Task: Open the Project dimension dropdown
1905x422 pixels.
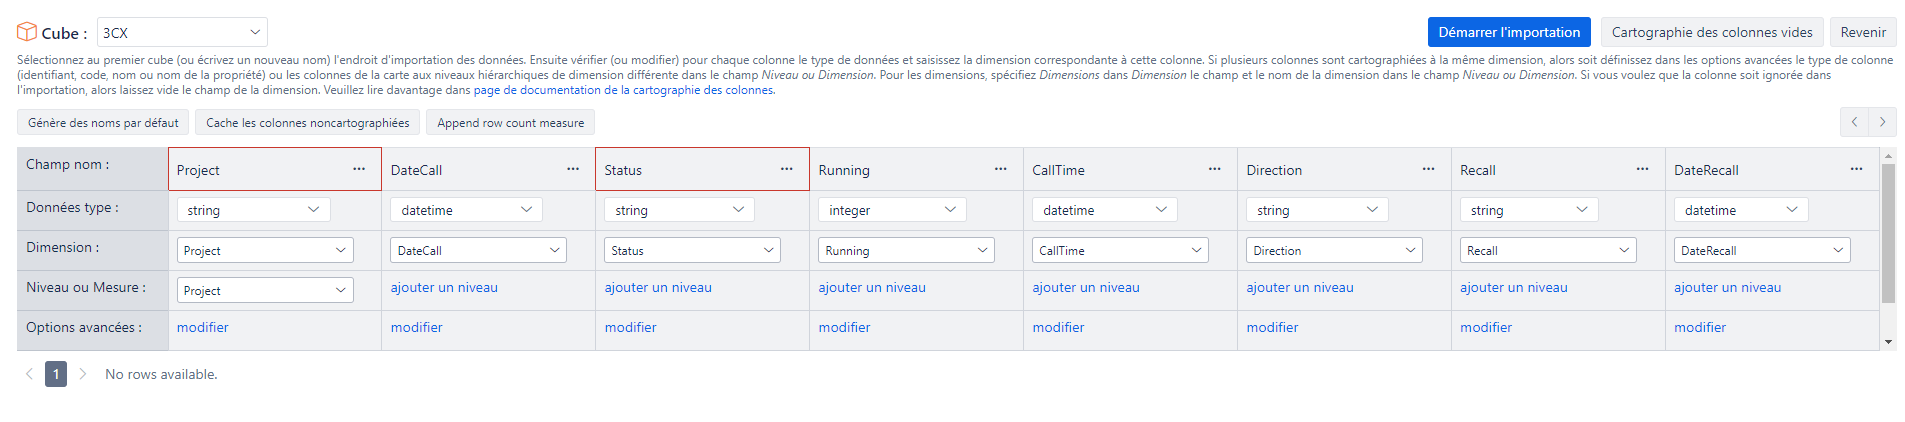Action: click(265, 250)
